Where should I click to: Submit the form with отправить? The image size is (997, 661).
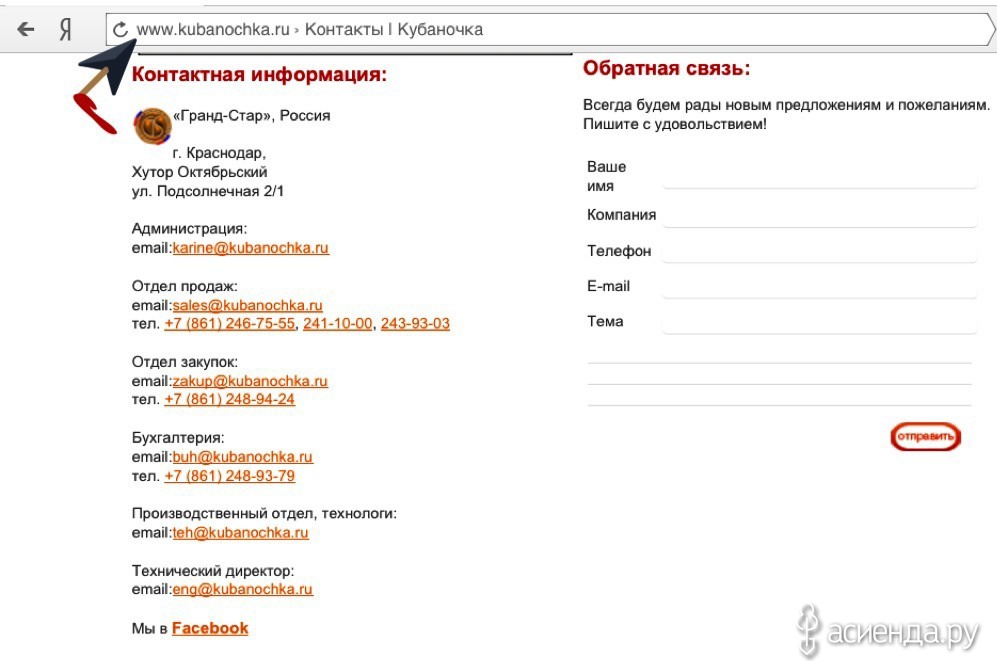click(925, 437)
